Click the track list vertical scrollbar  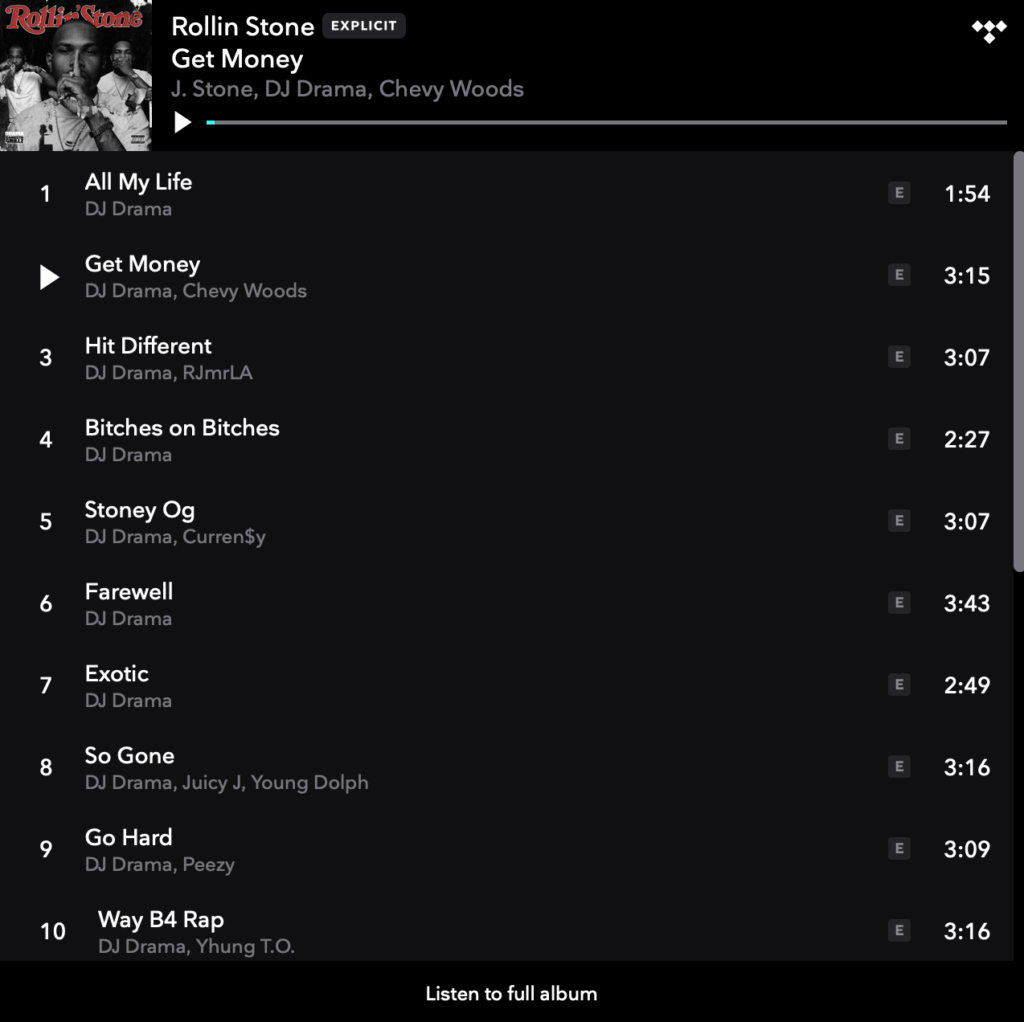coord(1019,362)
